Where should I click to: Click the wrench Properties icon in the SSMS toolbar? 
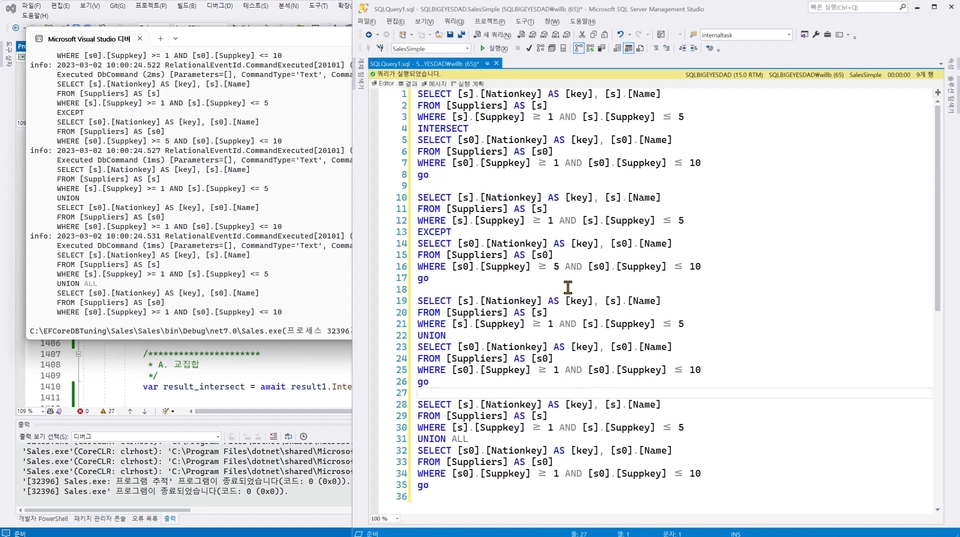[816, 35]
